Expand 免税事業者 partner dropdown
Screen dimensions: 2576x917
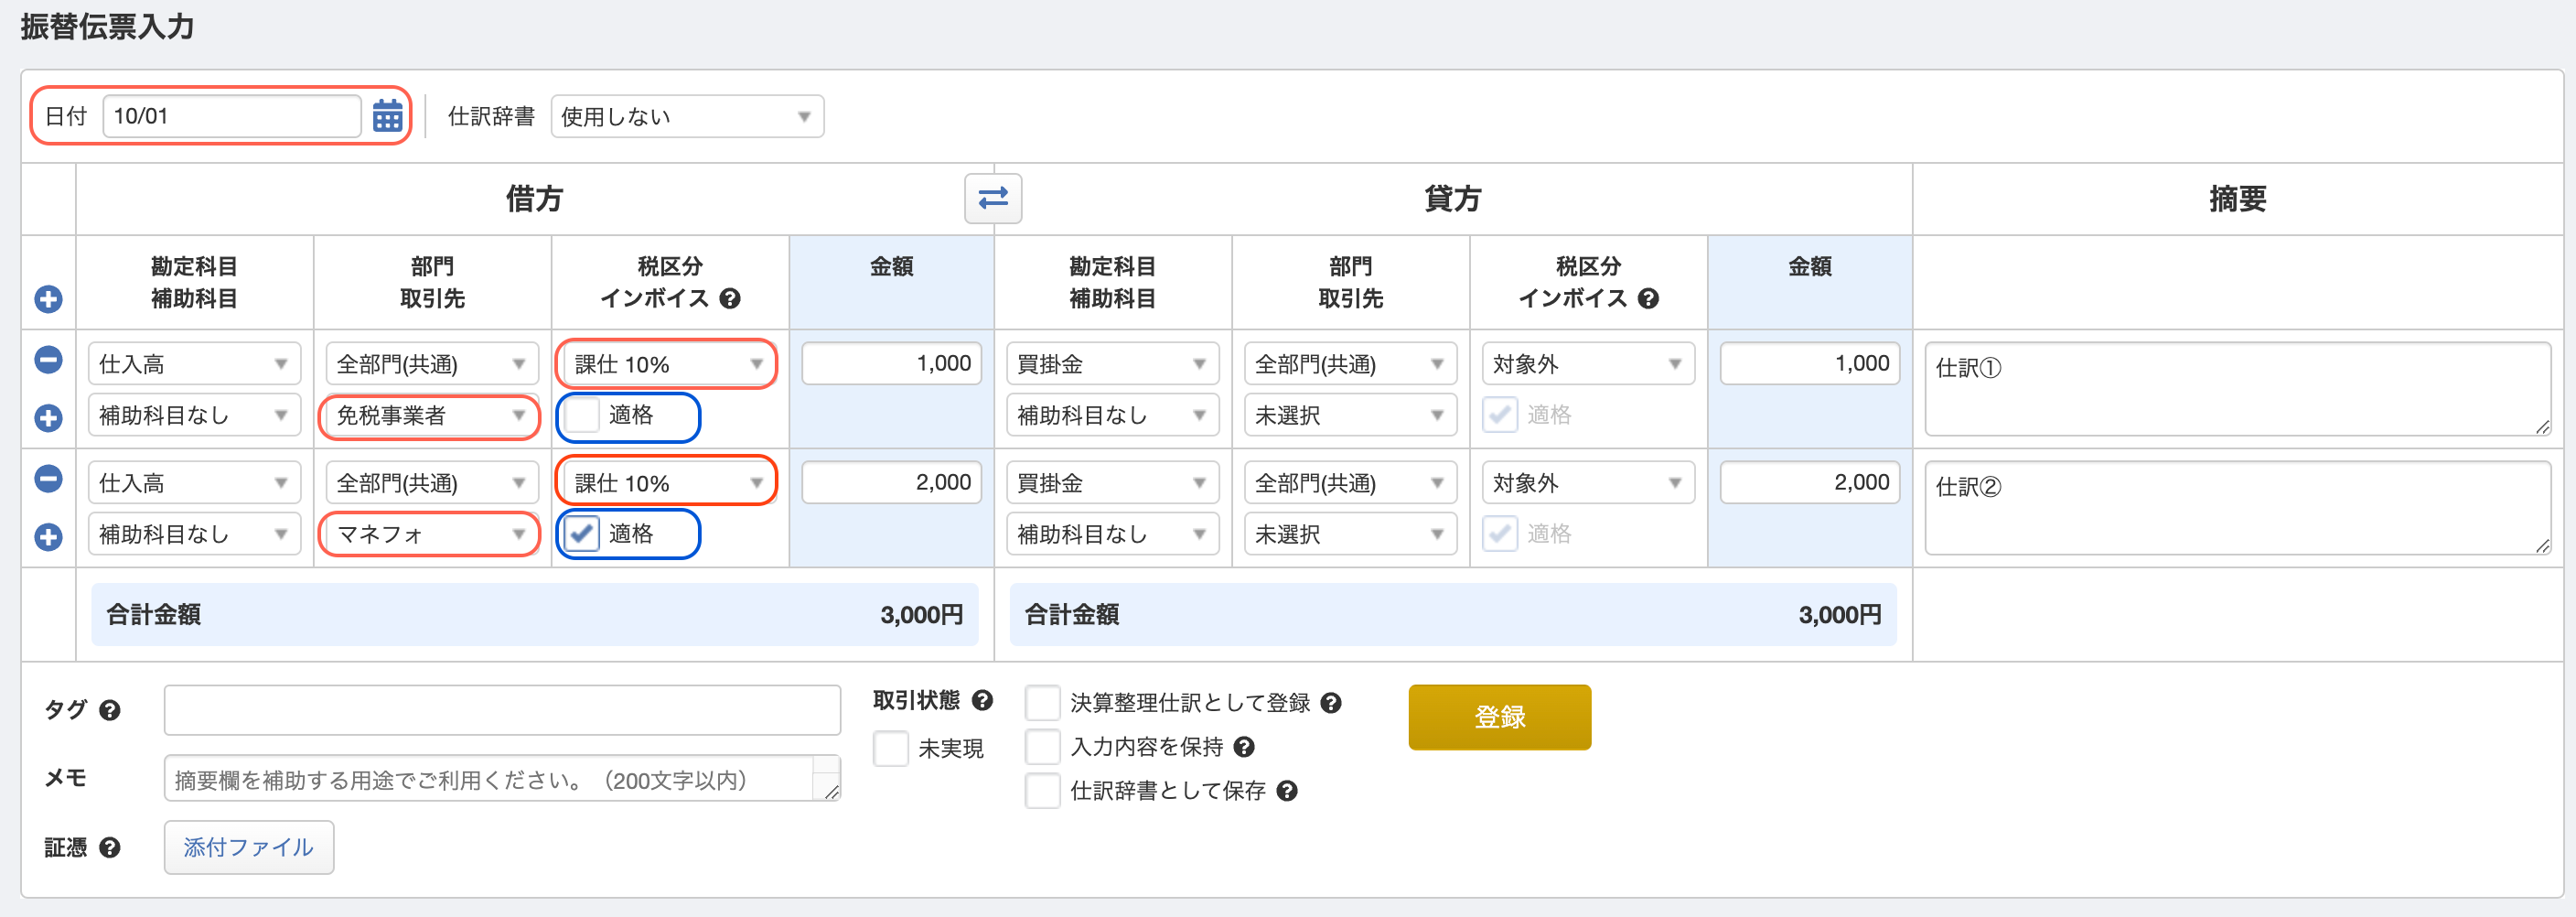point(430,416)
